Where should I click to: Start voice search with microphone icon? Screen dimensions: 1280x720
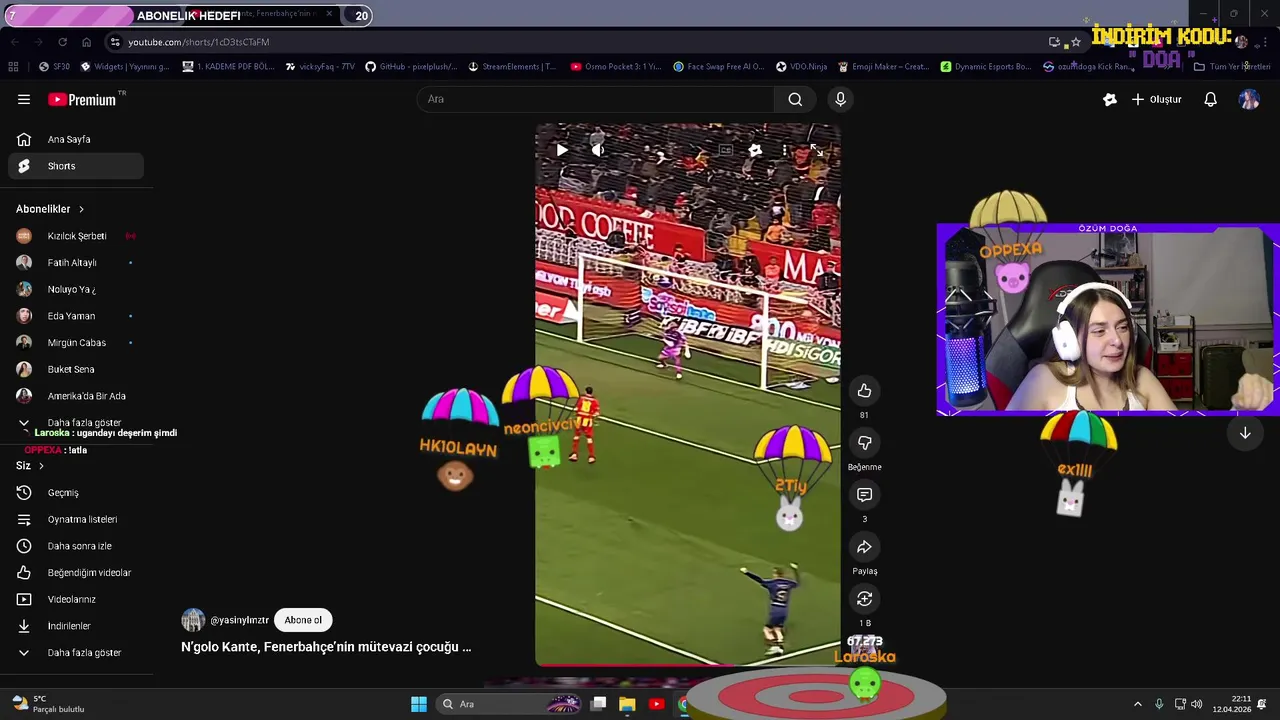pos(840,99)
